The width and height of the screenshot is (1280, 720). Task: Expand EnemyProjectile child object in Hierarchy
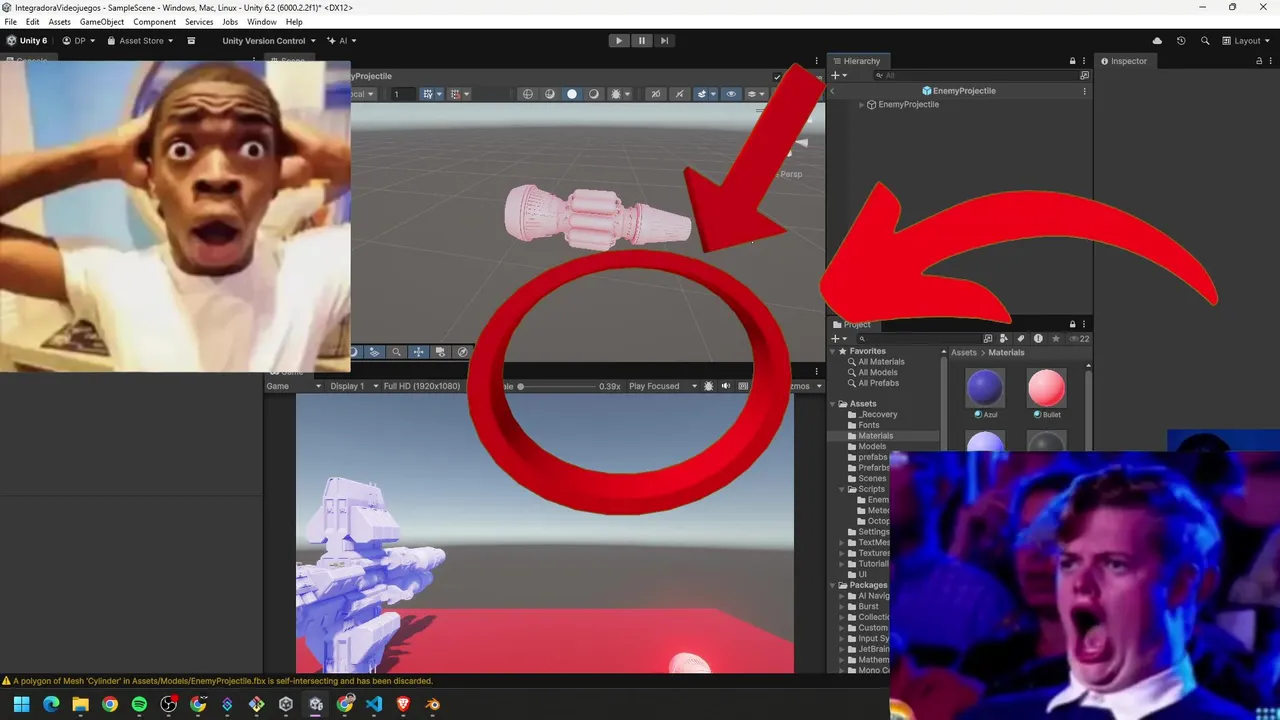coord(861,105)
